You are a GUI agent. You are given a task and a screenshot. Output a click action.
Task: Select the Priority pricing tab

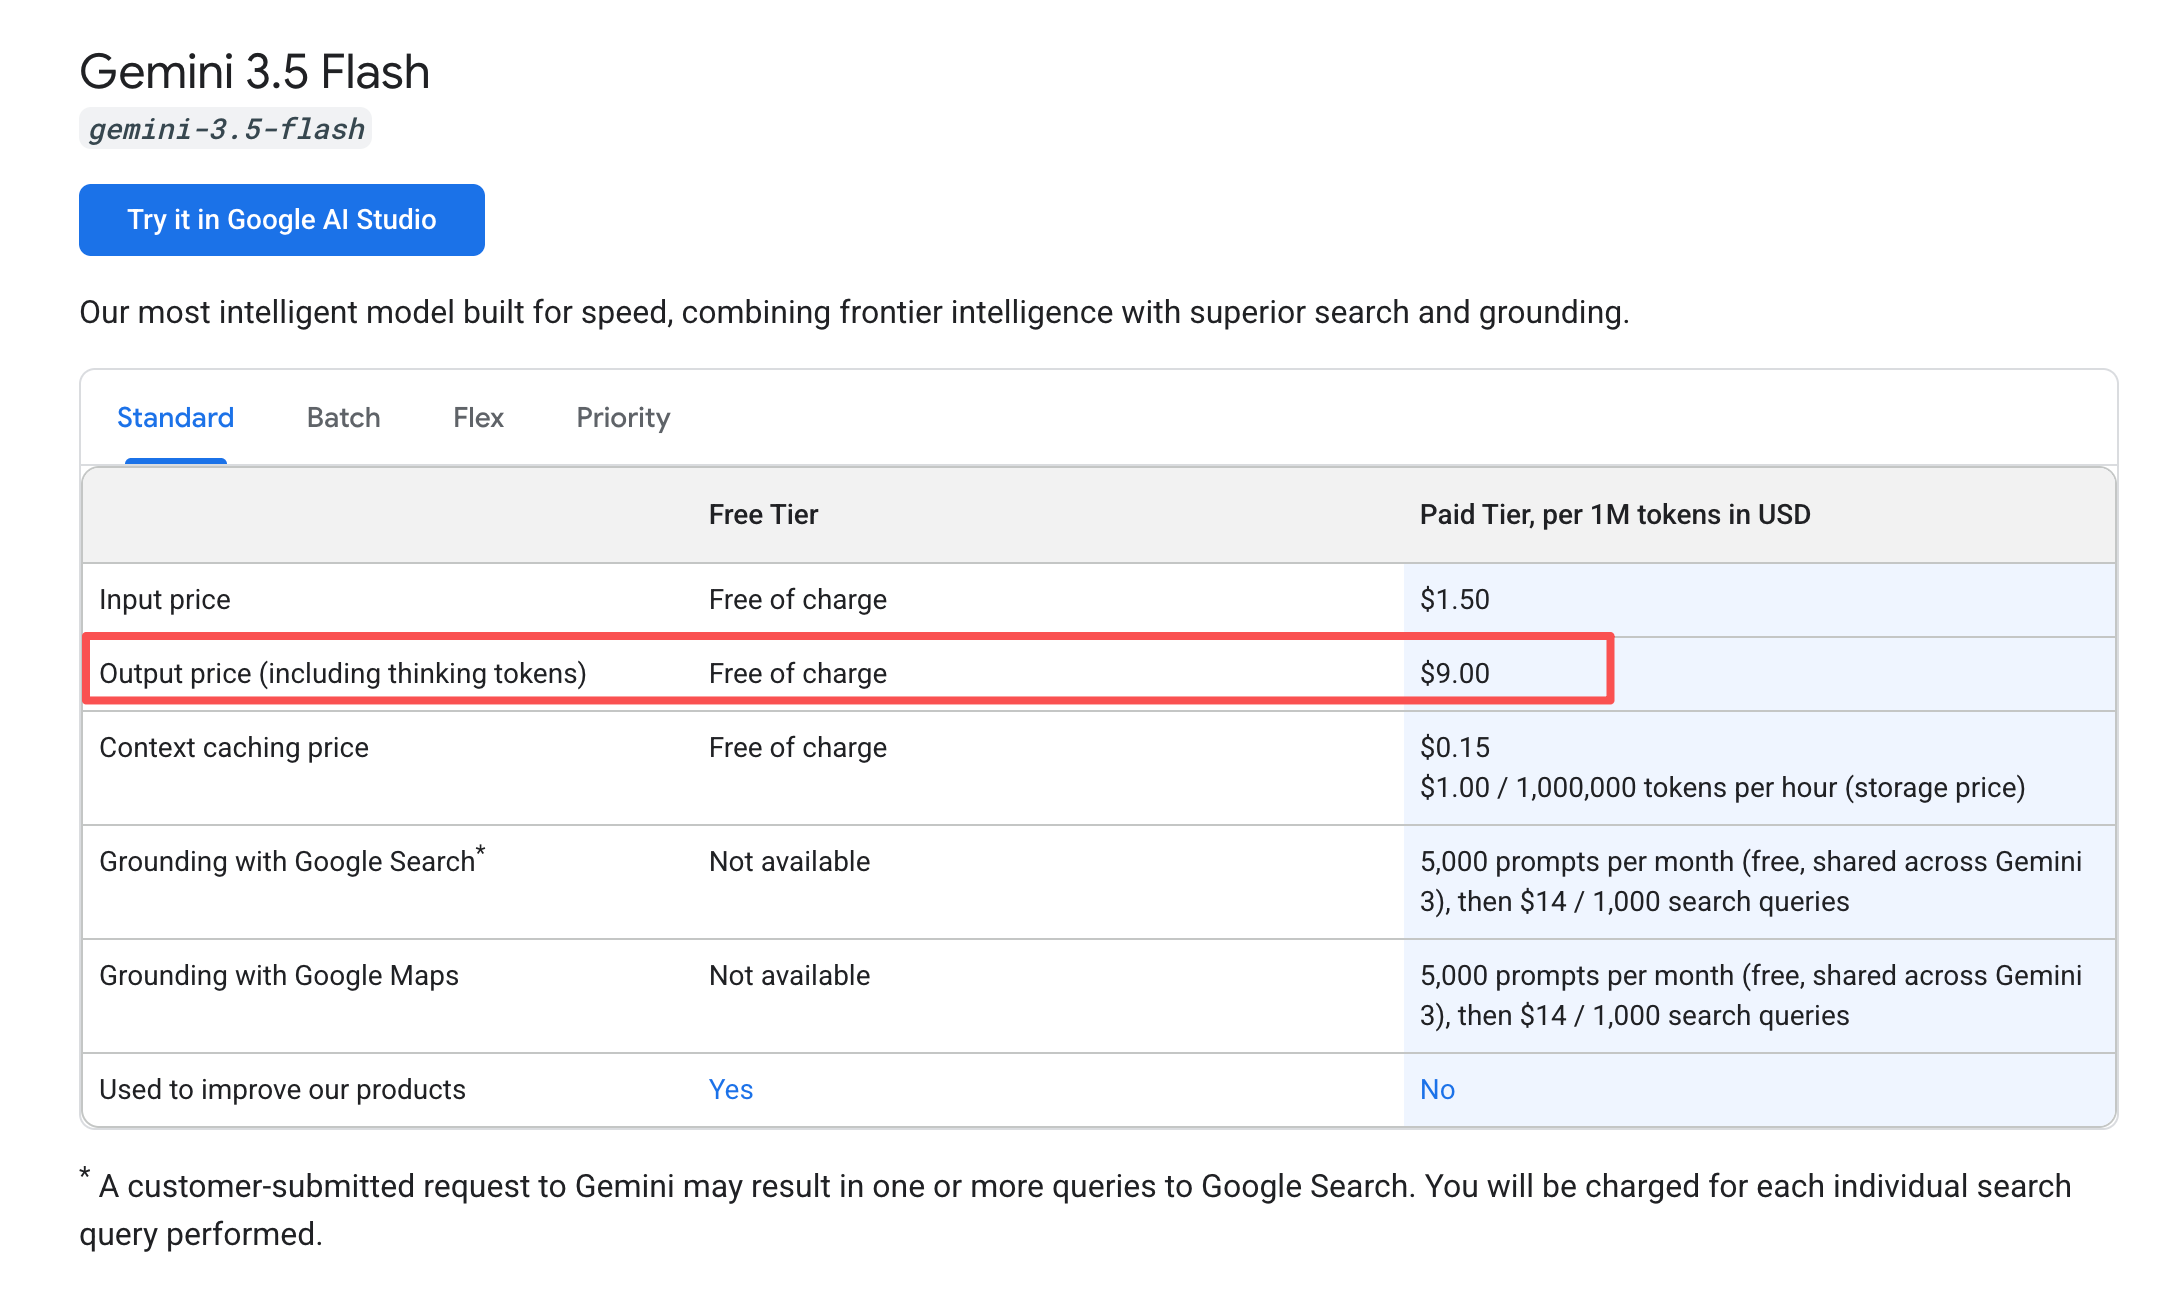tap(623, 417)
